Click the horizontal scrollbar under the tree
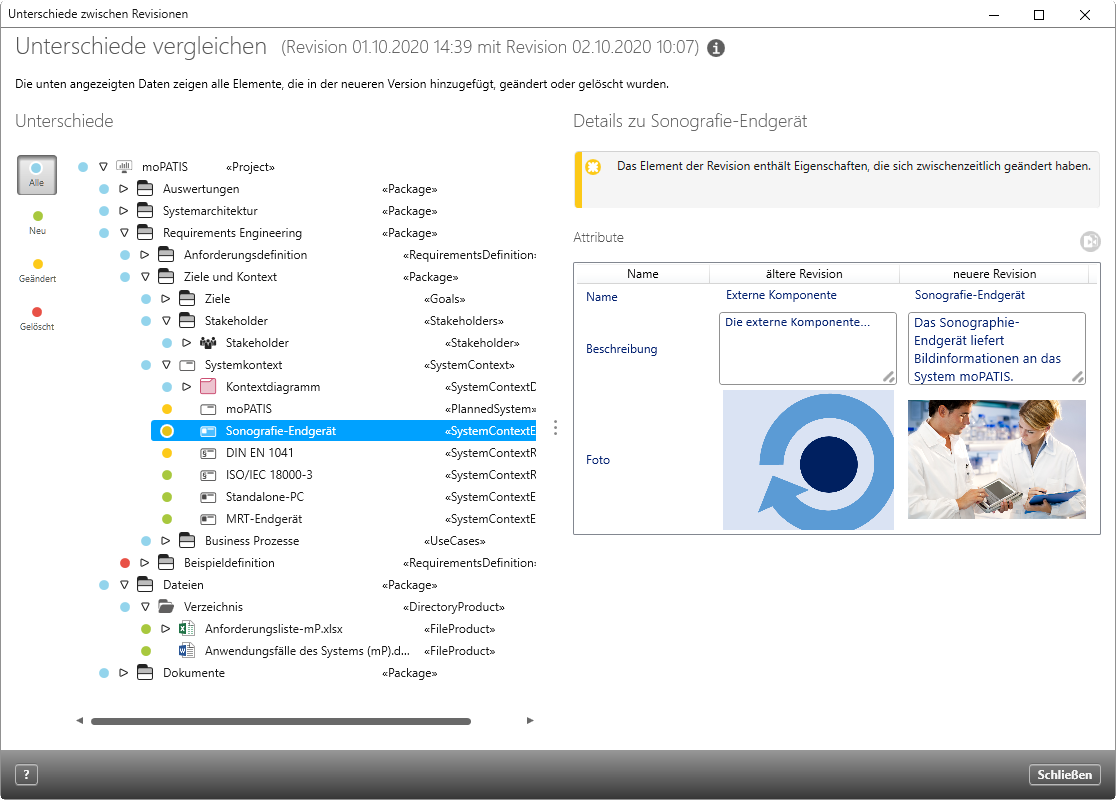The width and height of the screenshot is (1116, 800). 280,721
